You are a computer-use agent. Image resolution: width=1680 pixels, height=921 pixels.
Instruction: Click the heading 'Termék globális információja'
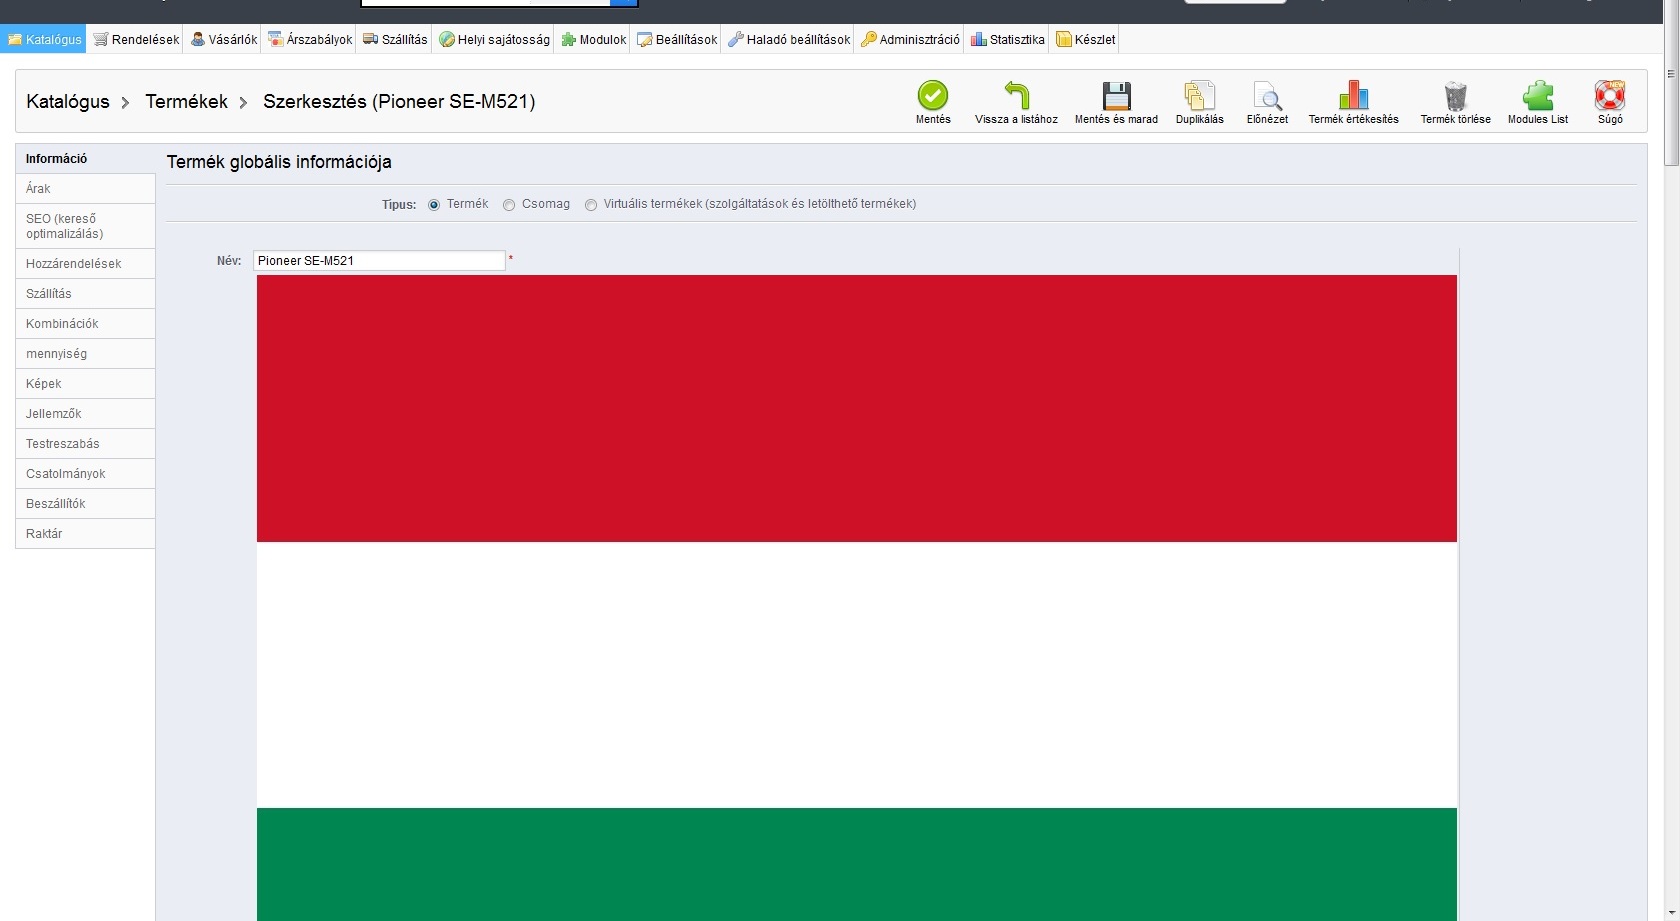(x=279, y=162)
